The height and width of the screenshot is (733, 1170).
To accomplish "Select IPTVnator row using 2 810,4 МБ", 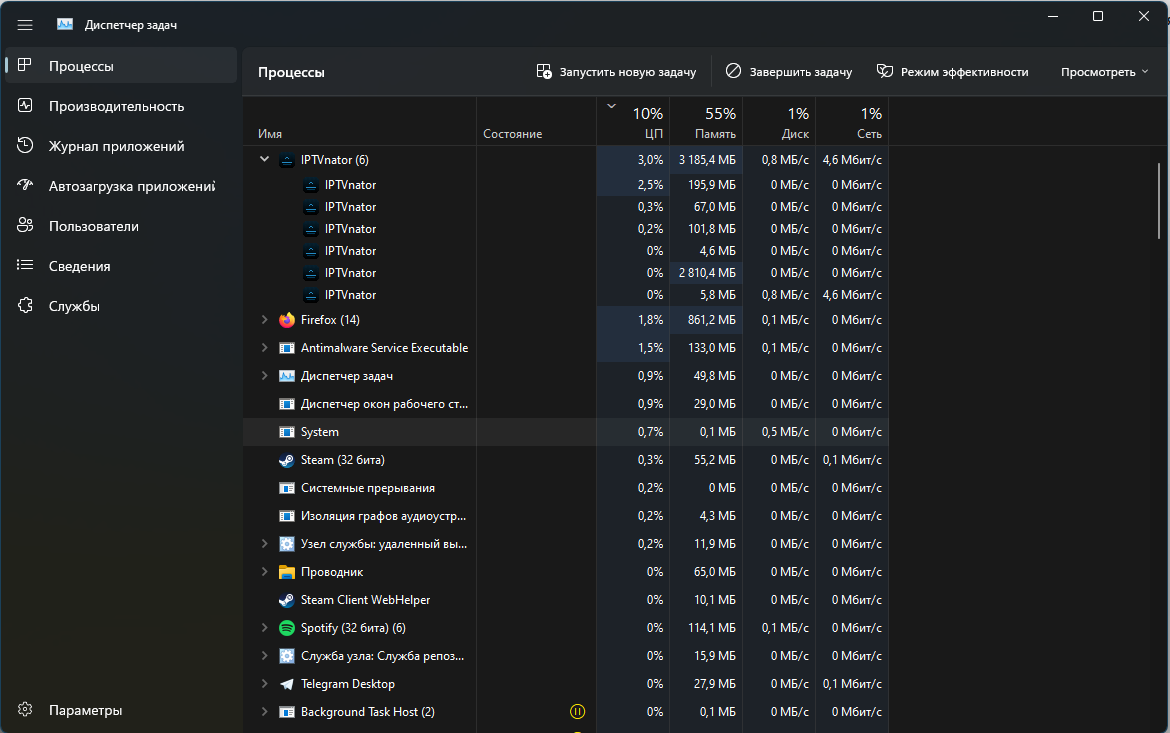I will [566, 272].
